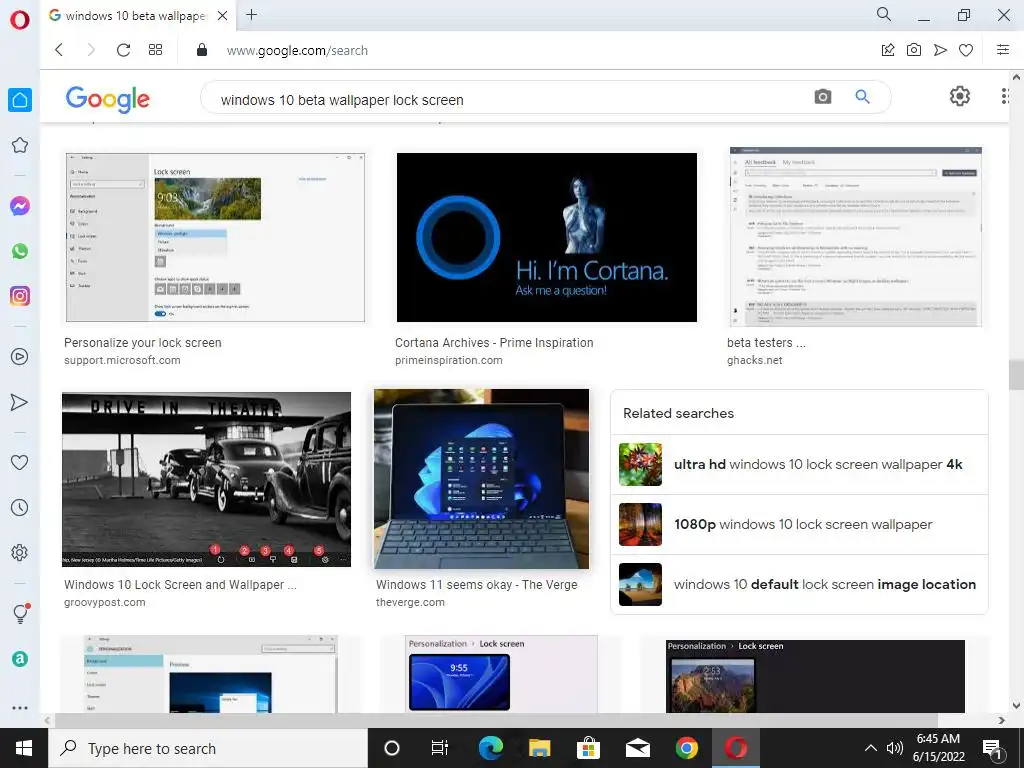Open Speed Dial start page grid
This screenshot has width=1024, height=768.
click(x=155, y=50)
